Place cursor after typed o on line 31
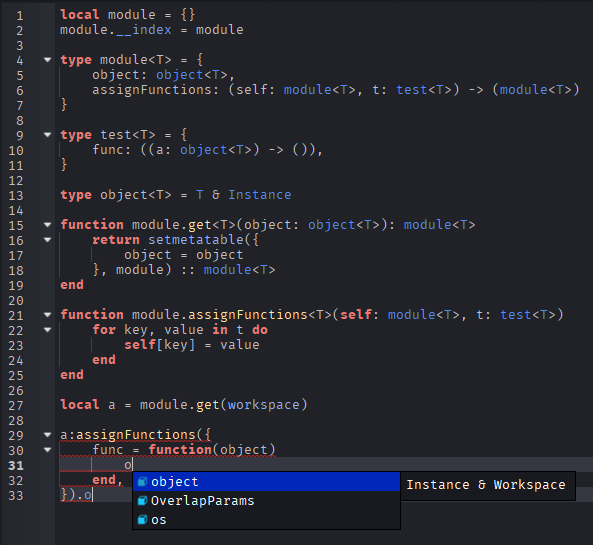593x545 pixels. 132,465
